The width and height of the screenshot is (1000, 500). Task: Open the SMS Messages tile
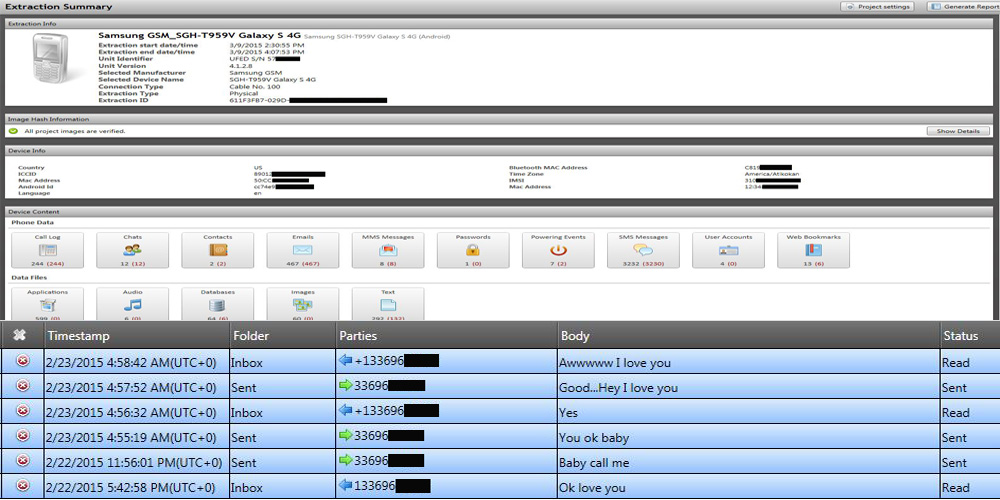click(x=643, y=250)
